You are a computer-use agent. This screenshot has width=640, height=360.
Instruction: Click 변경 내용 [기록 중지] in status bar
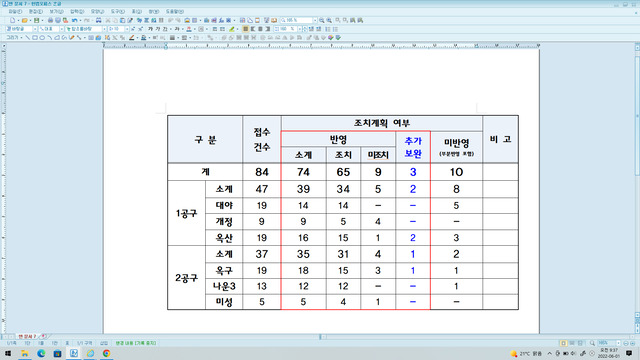pyautogui.click(x=136, y=343)
